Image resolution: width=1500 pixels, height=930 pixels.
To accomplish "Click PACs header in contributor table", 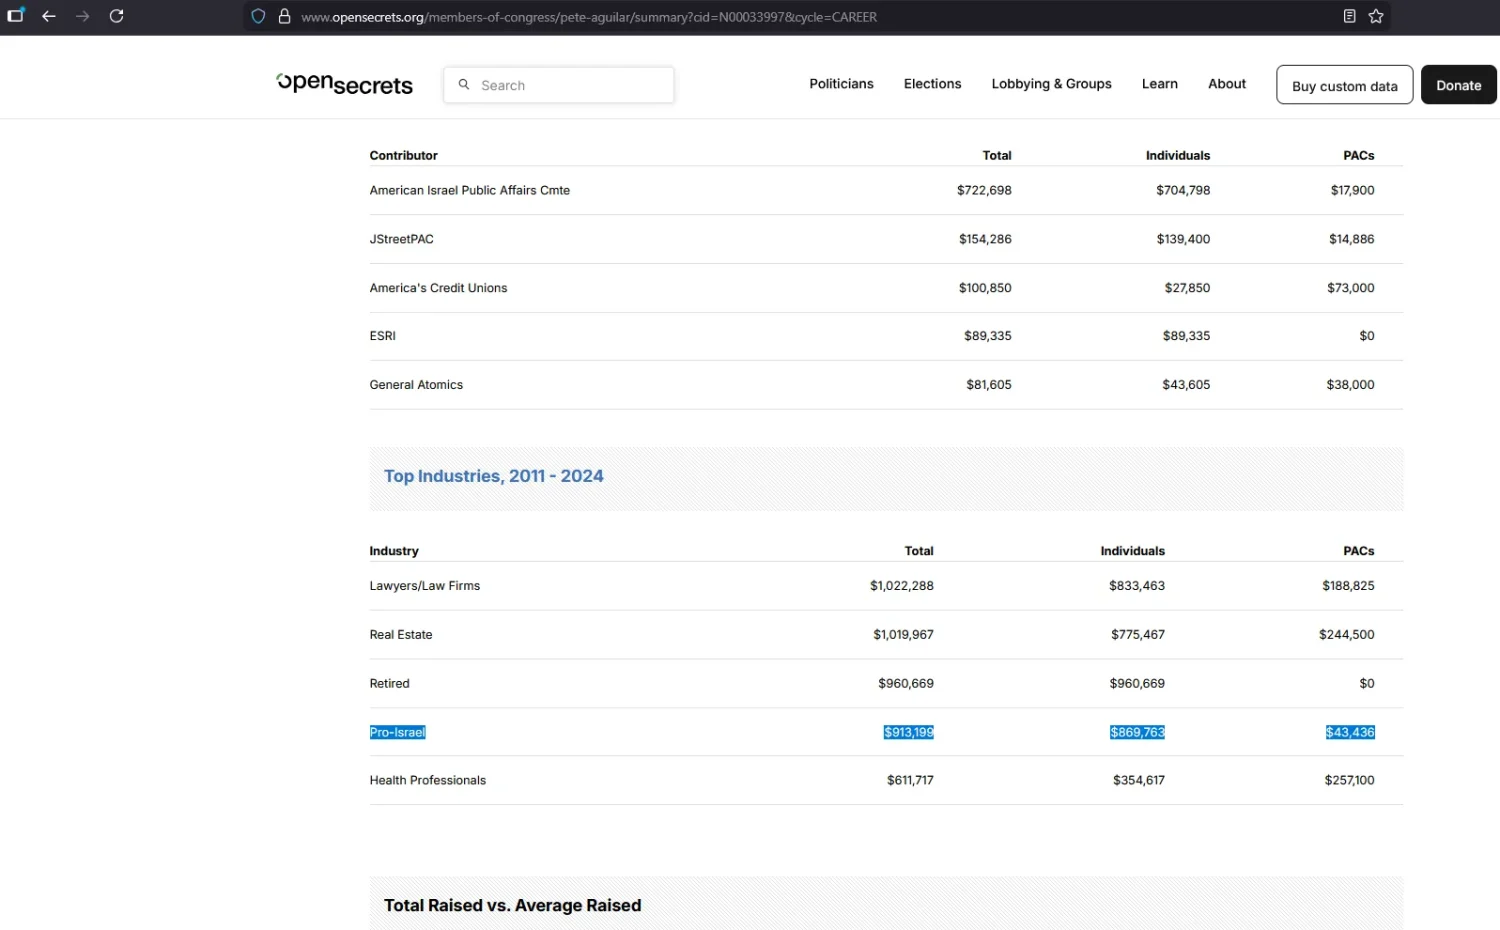I will click(x=1358, y=155).
